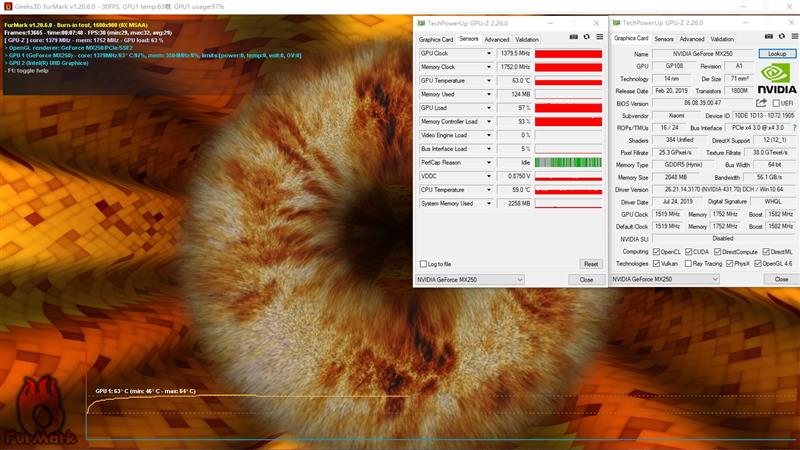The width and height of the screenshot is (800, 450).
Task: Click the refresh icon in Sensors window
Action: click(586, 38)
